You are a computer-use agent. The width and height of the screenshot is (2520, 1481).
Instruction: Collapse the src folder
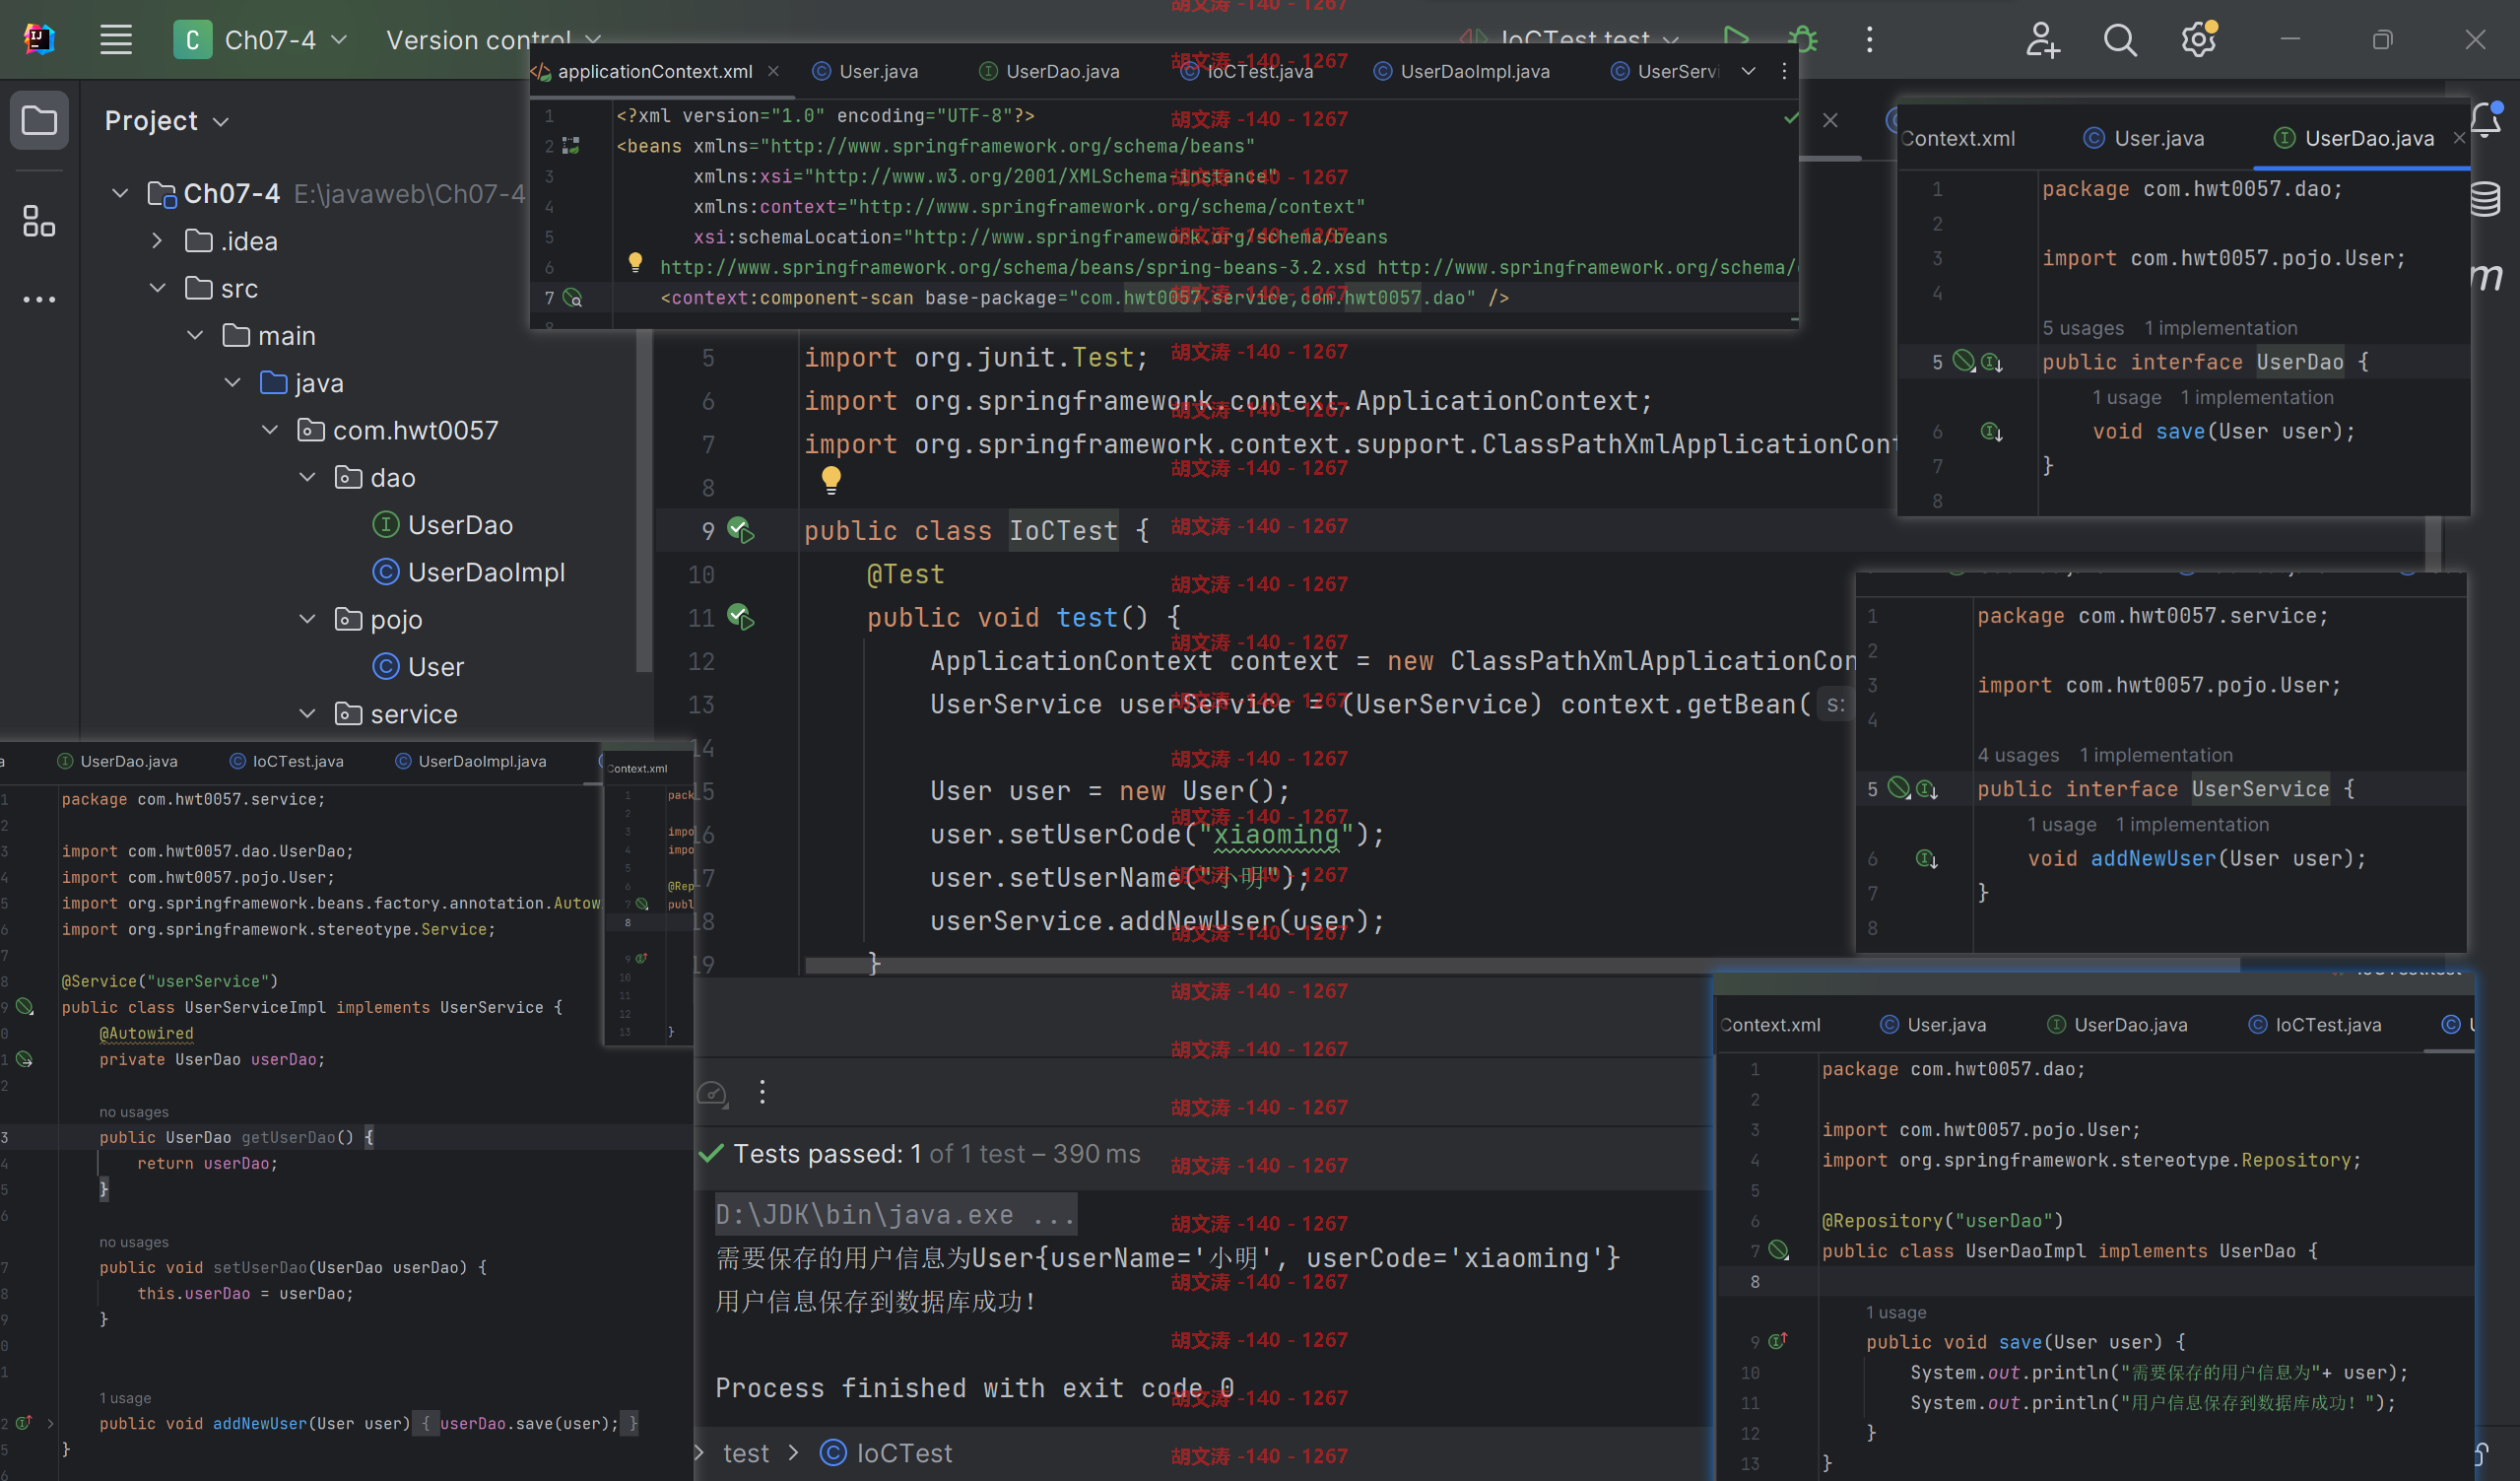(157, 288)
